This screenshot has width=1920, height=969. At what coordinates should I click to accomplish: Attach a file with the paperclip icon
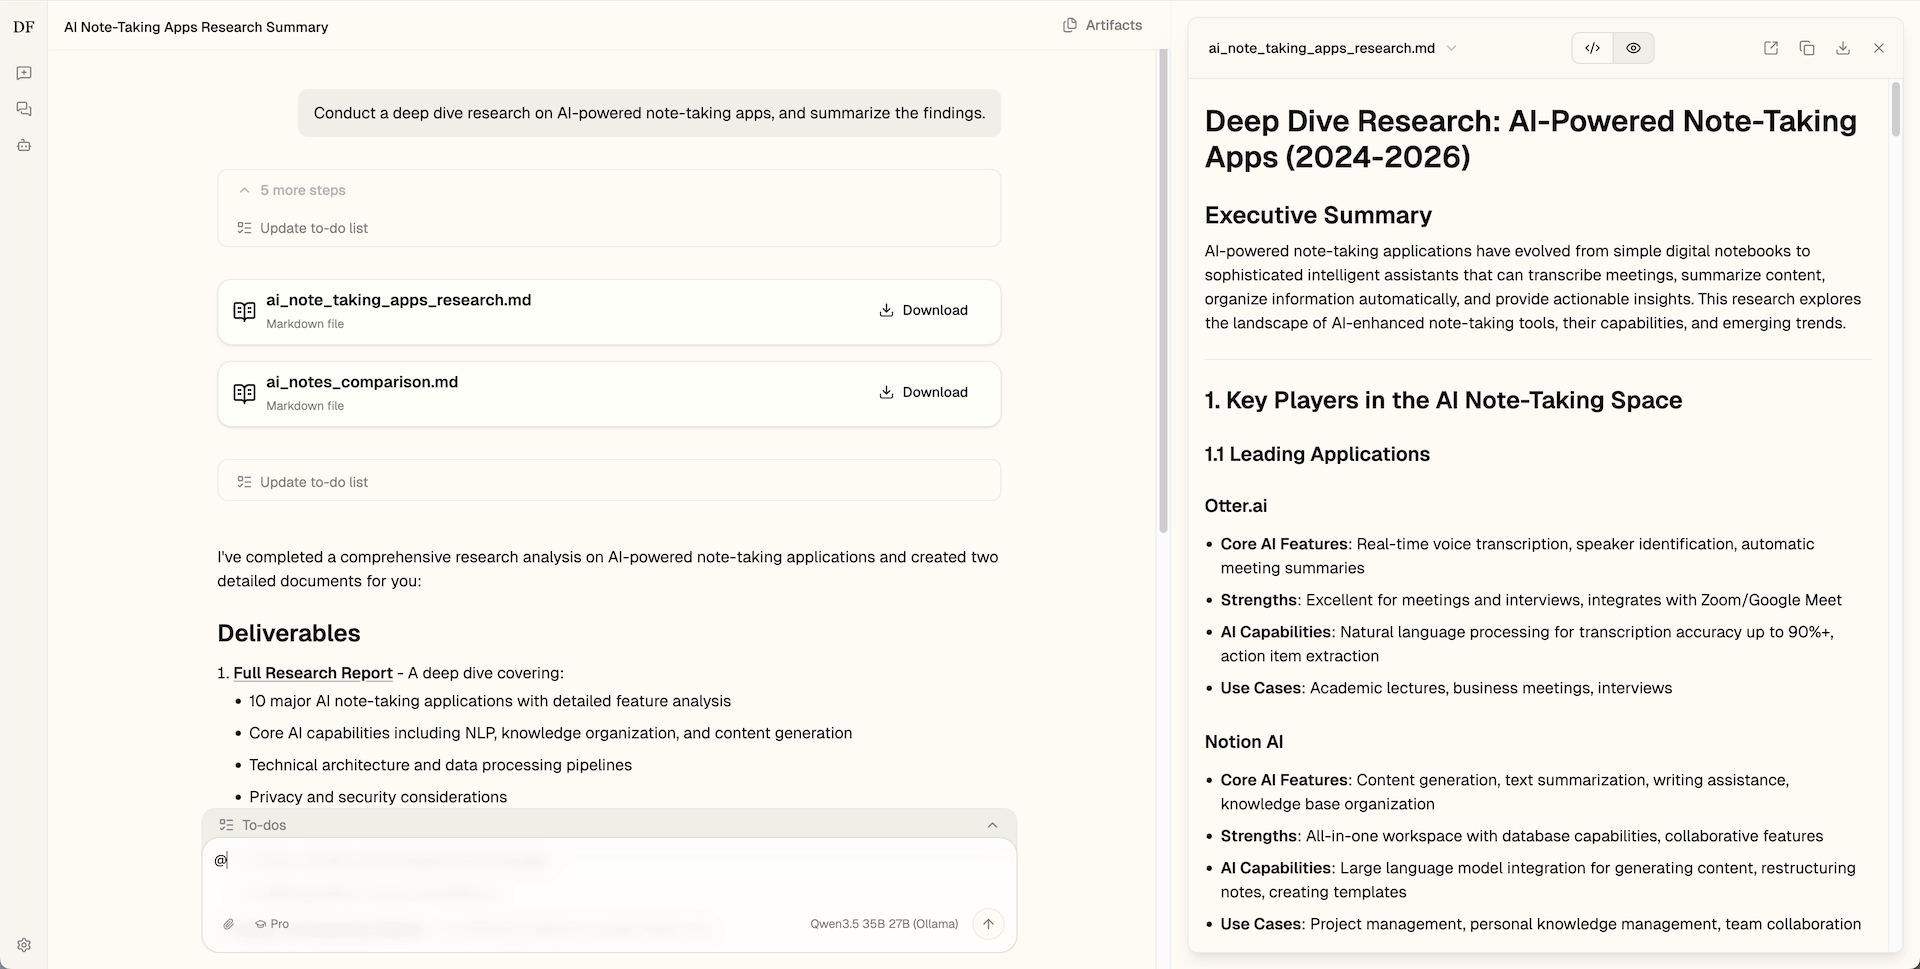coord(228,924)
